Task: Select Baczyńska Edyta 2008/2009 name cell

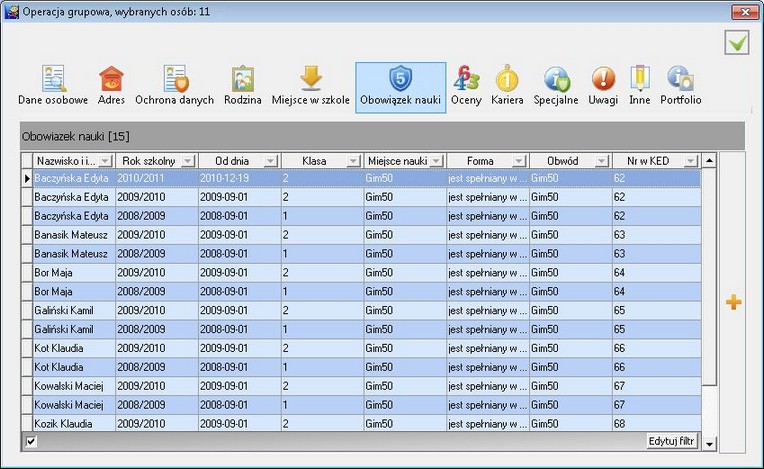Action: [x=74, y=216]
